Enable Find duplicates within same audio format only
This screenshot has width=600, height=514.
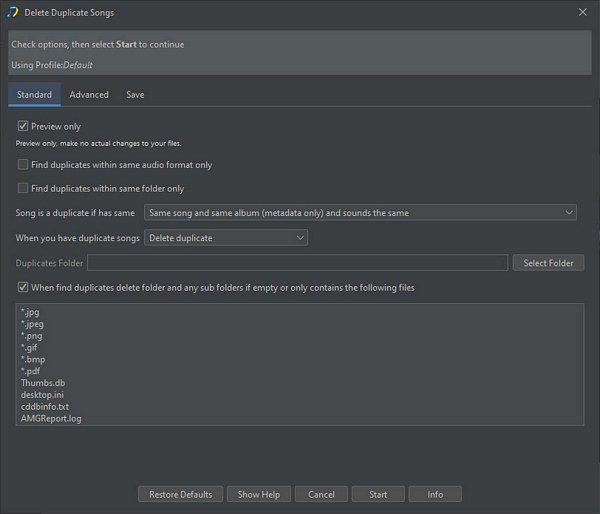23,165
